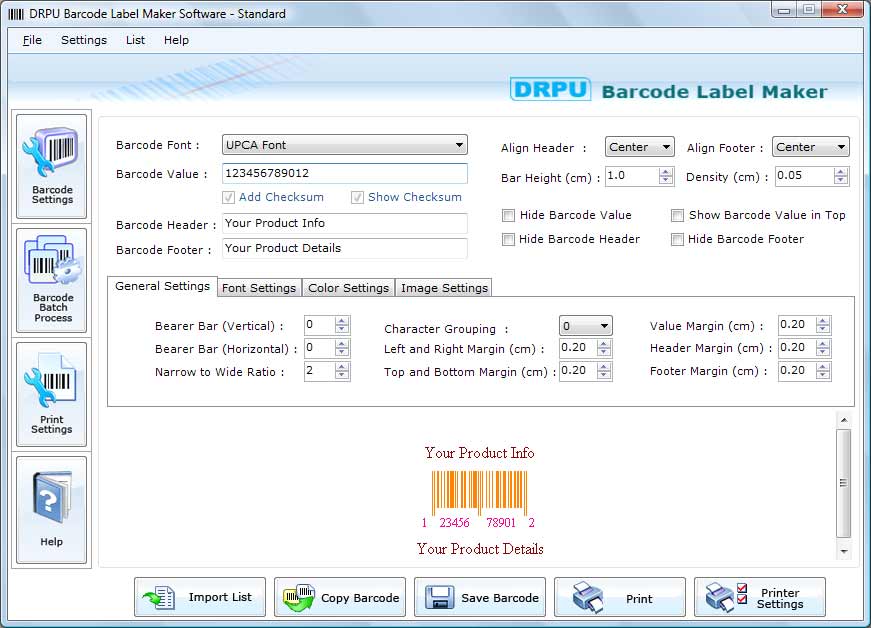Open the Color Settings tab
This screenshot has width=871, height=628.
348,287
